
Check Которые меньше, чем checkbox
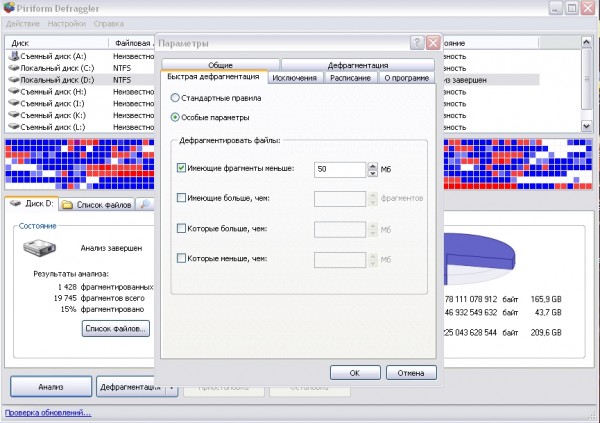click(181, 258)
